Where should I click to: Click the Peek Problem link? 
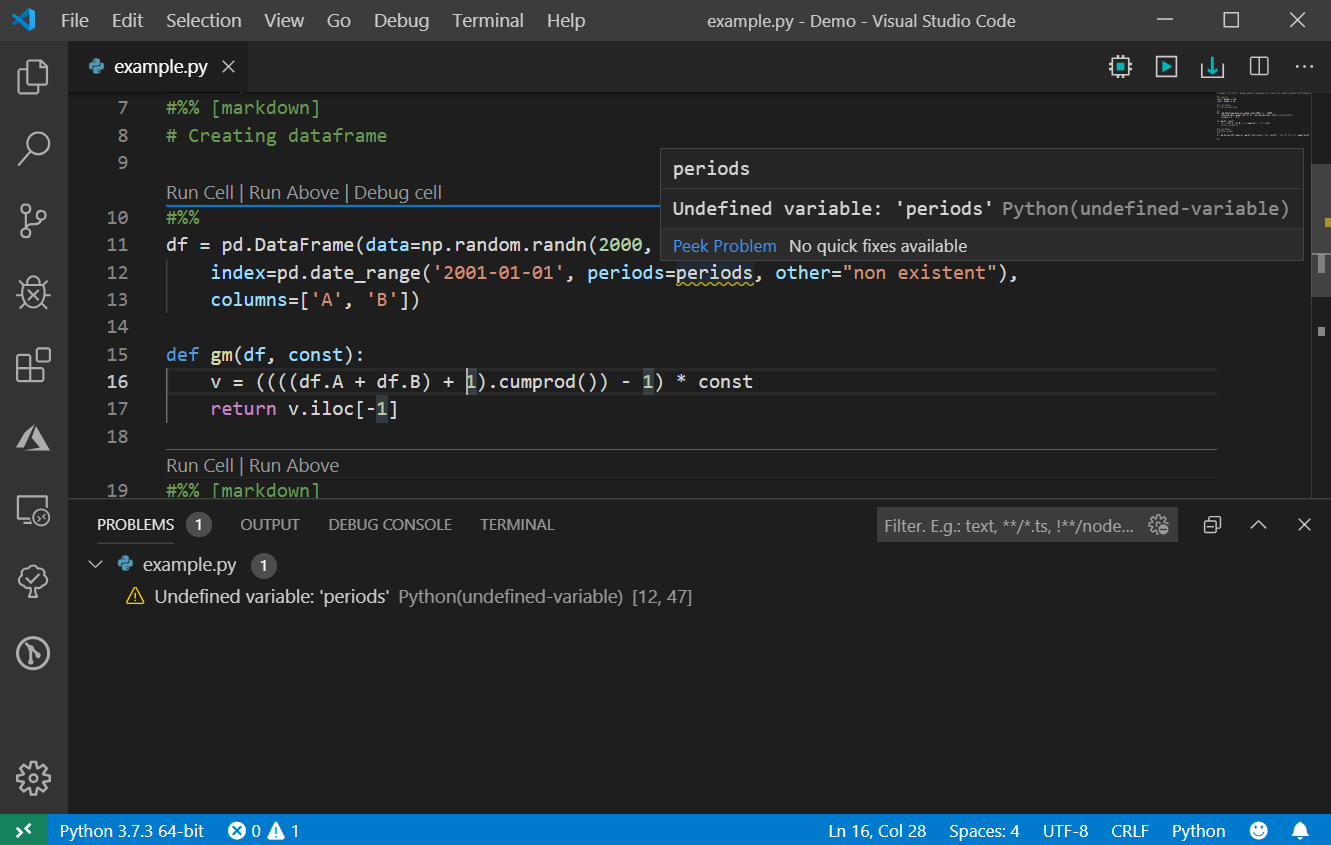point(724,246)
